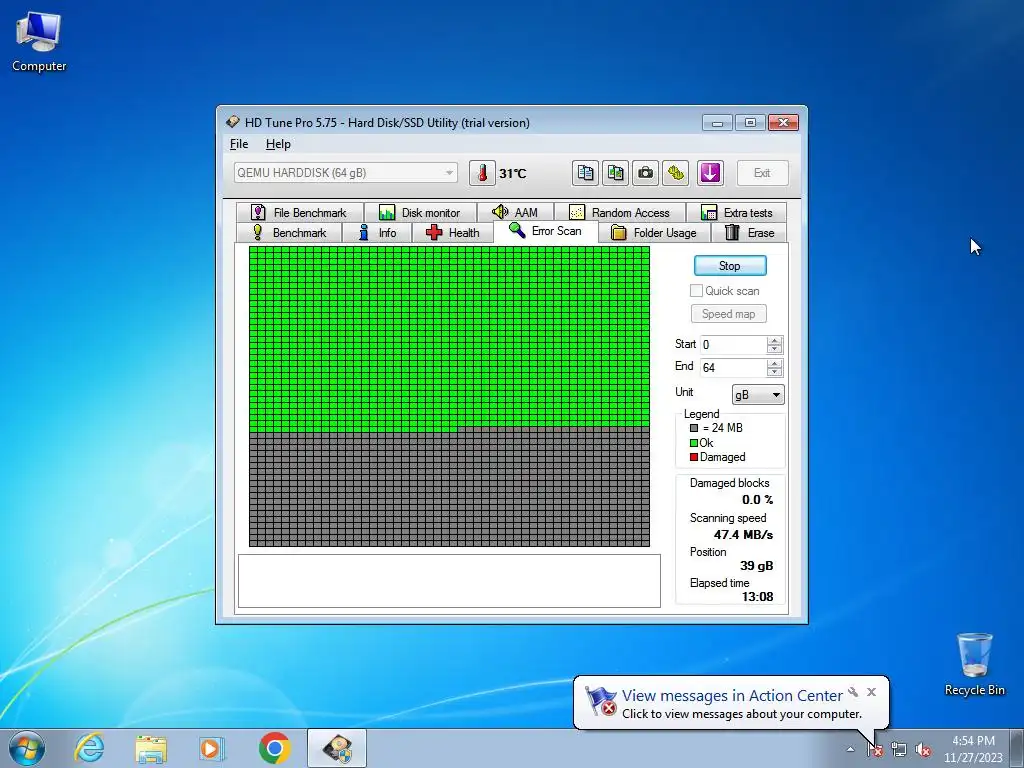Decrease the End value spinner
The width and height of the screenshot is (1024, 768).
(775, 372)
